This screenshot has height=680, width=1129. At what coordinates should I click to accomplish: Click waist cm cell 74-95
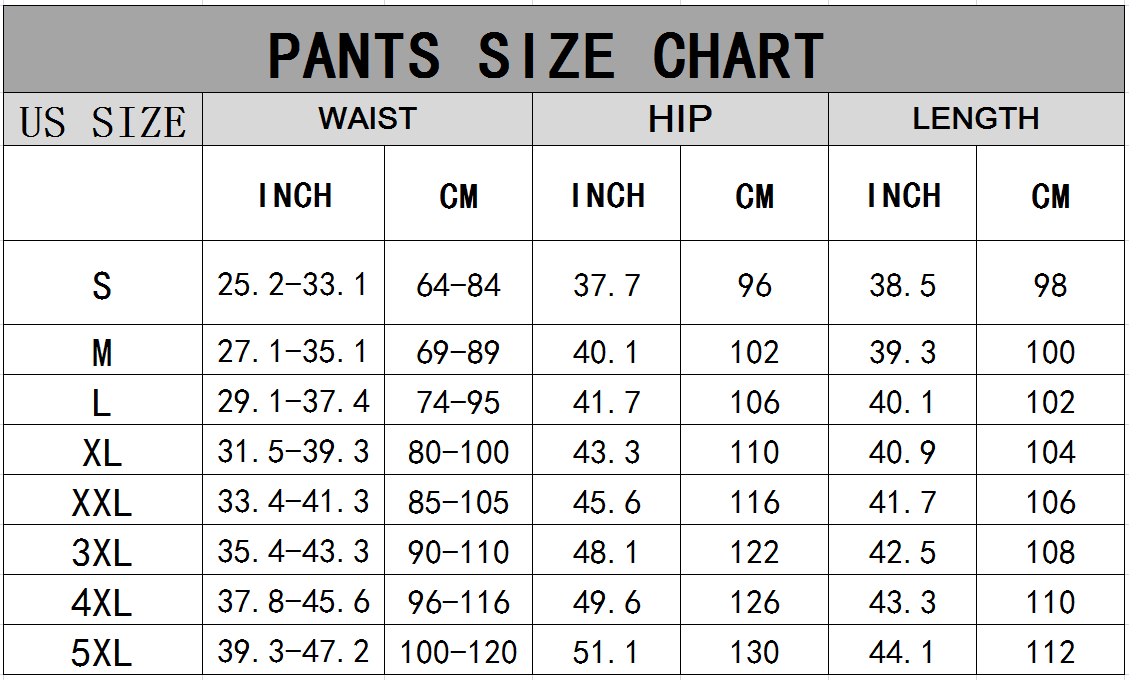tap(458, 402)
